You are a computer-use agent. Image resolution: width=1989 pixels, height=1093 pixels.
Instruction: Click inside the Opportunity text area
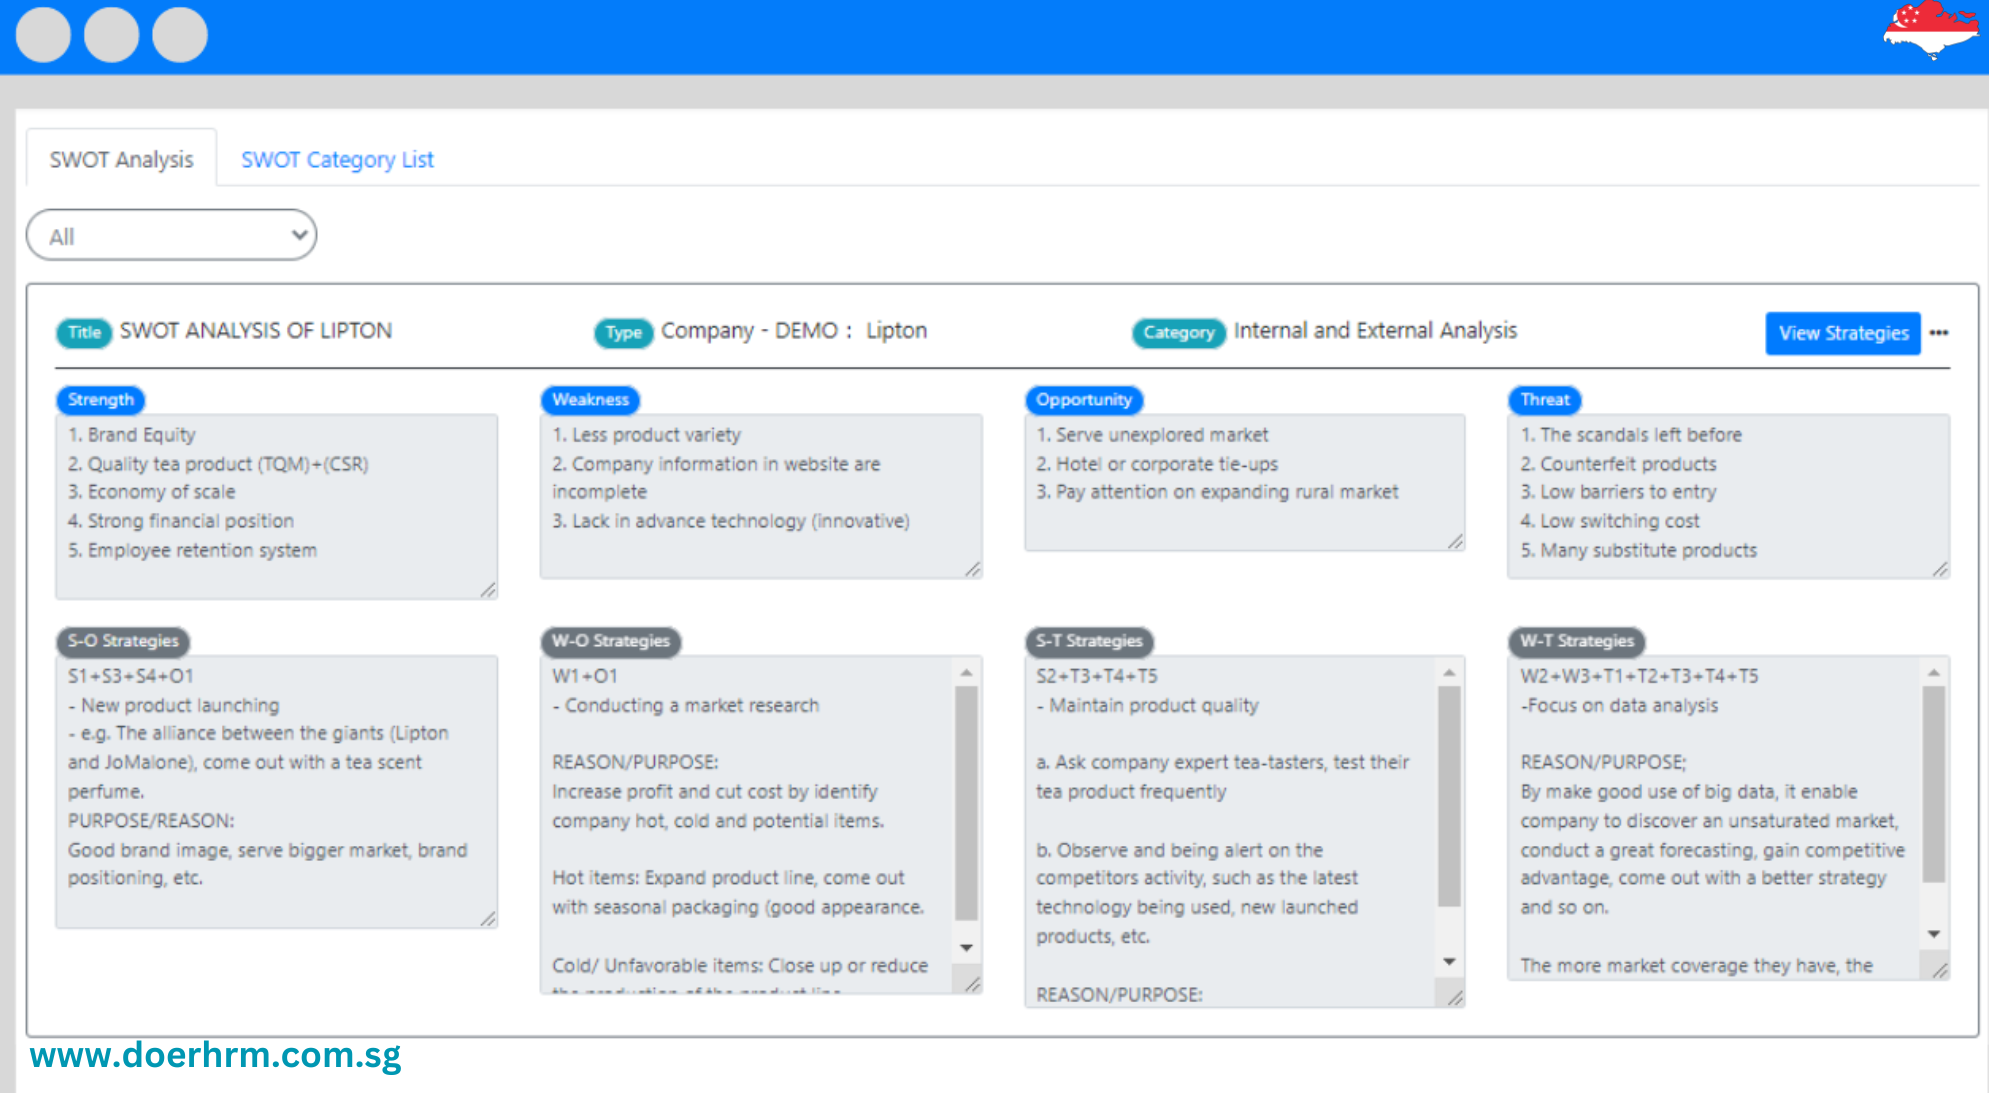coord(1244,480)
